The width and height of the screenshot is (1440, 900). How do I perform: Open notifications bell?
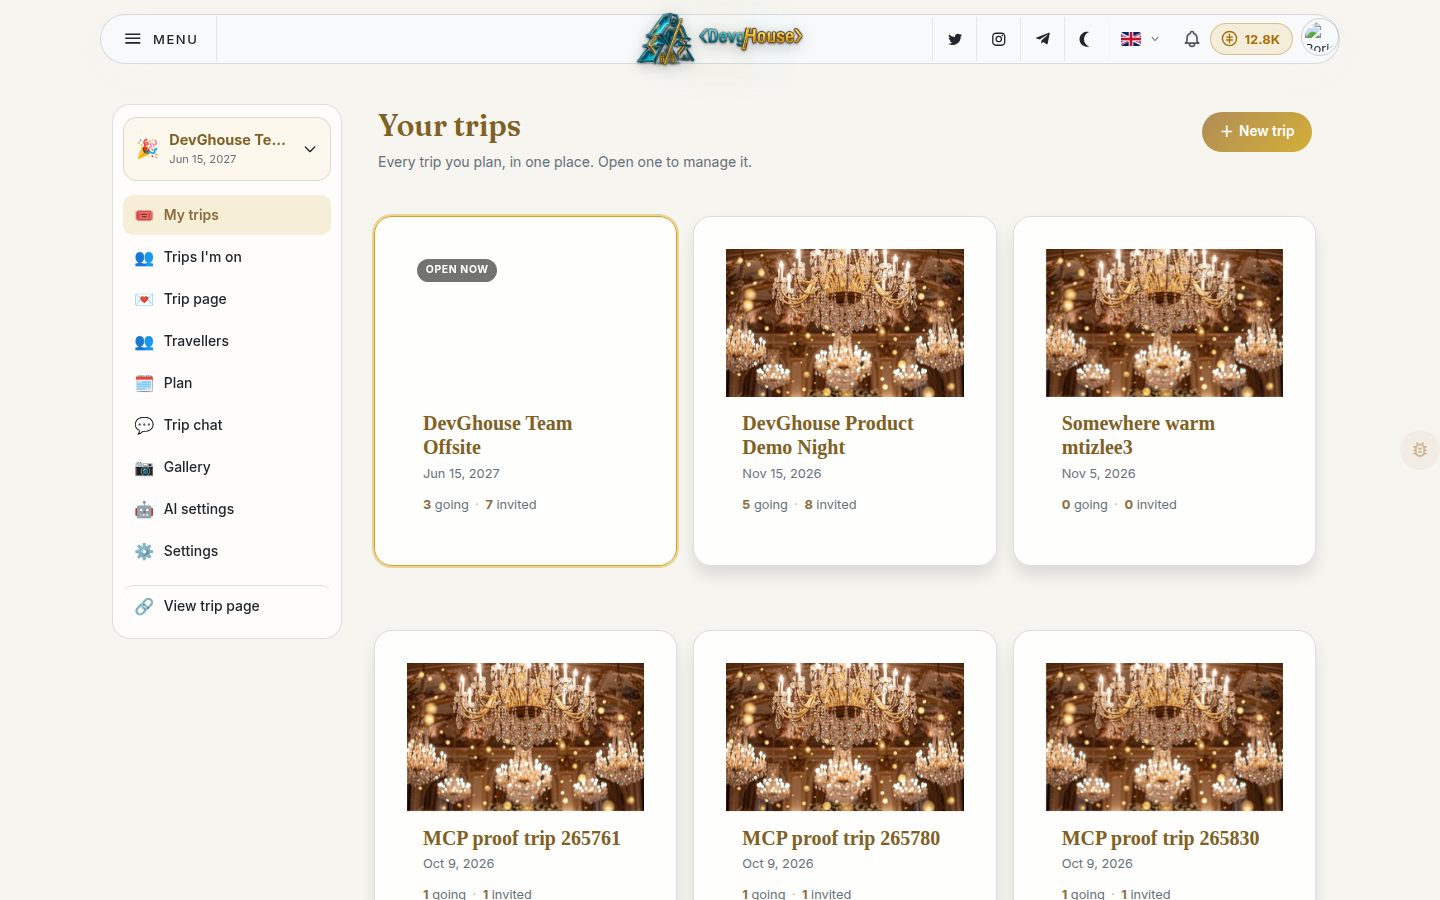[1191, 39]
